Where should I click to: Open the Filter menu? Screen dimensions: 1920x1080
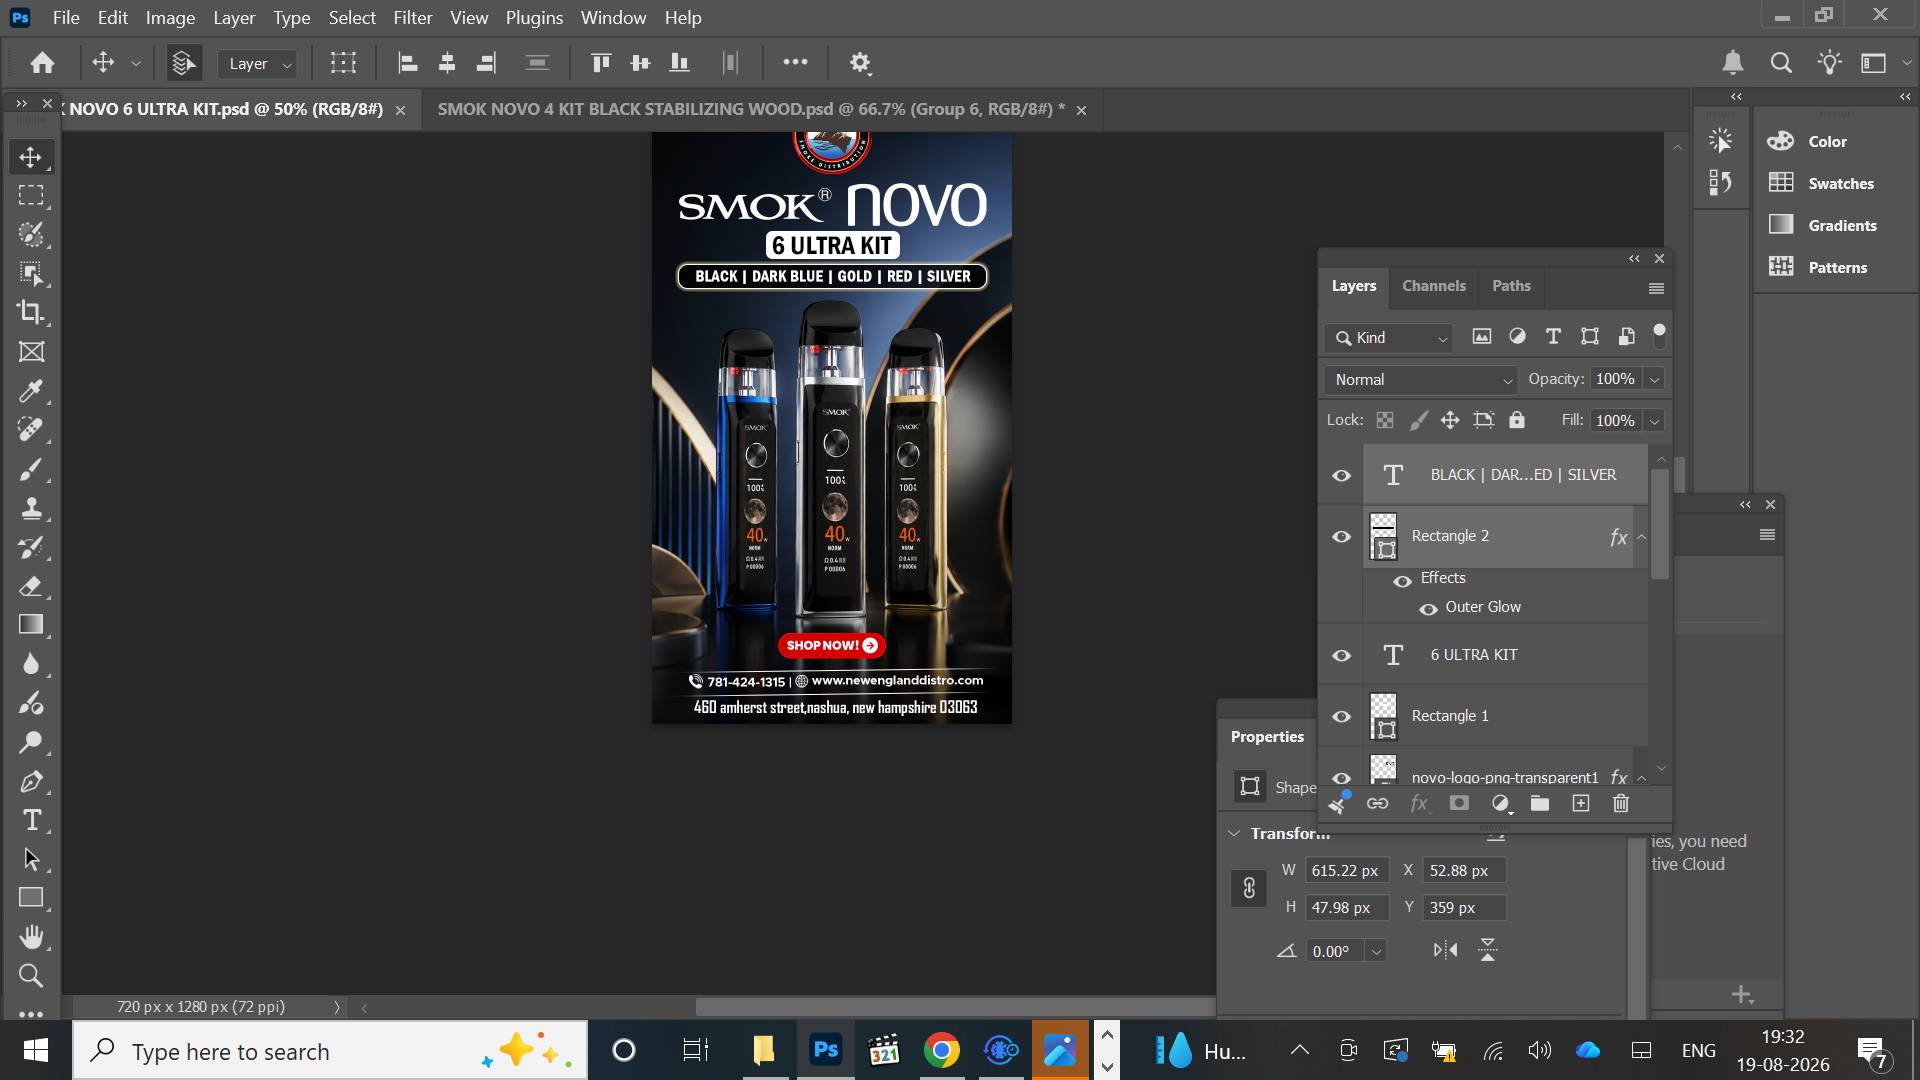[x=412, y=18]
